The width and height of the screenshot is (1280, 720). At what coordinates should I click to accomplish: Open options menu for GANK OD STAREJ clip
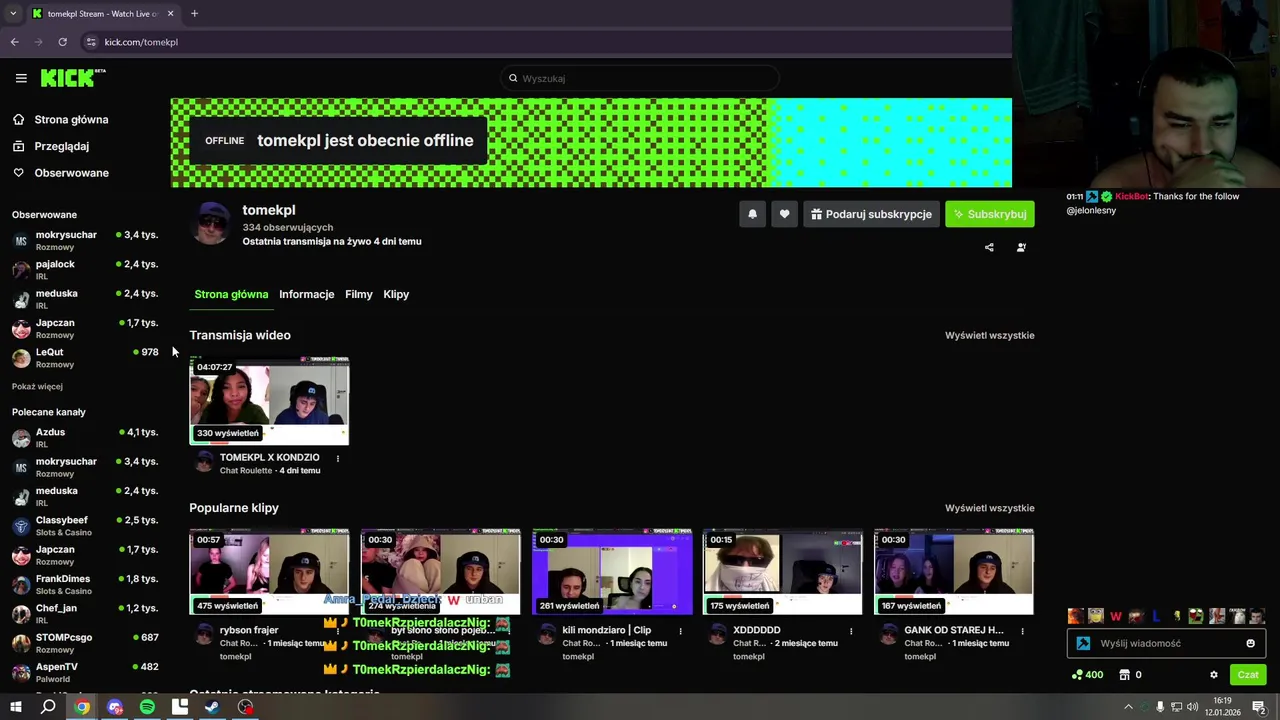click(1023, 631)
